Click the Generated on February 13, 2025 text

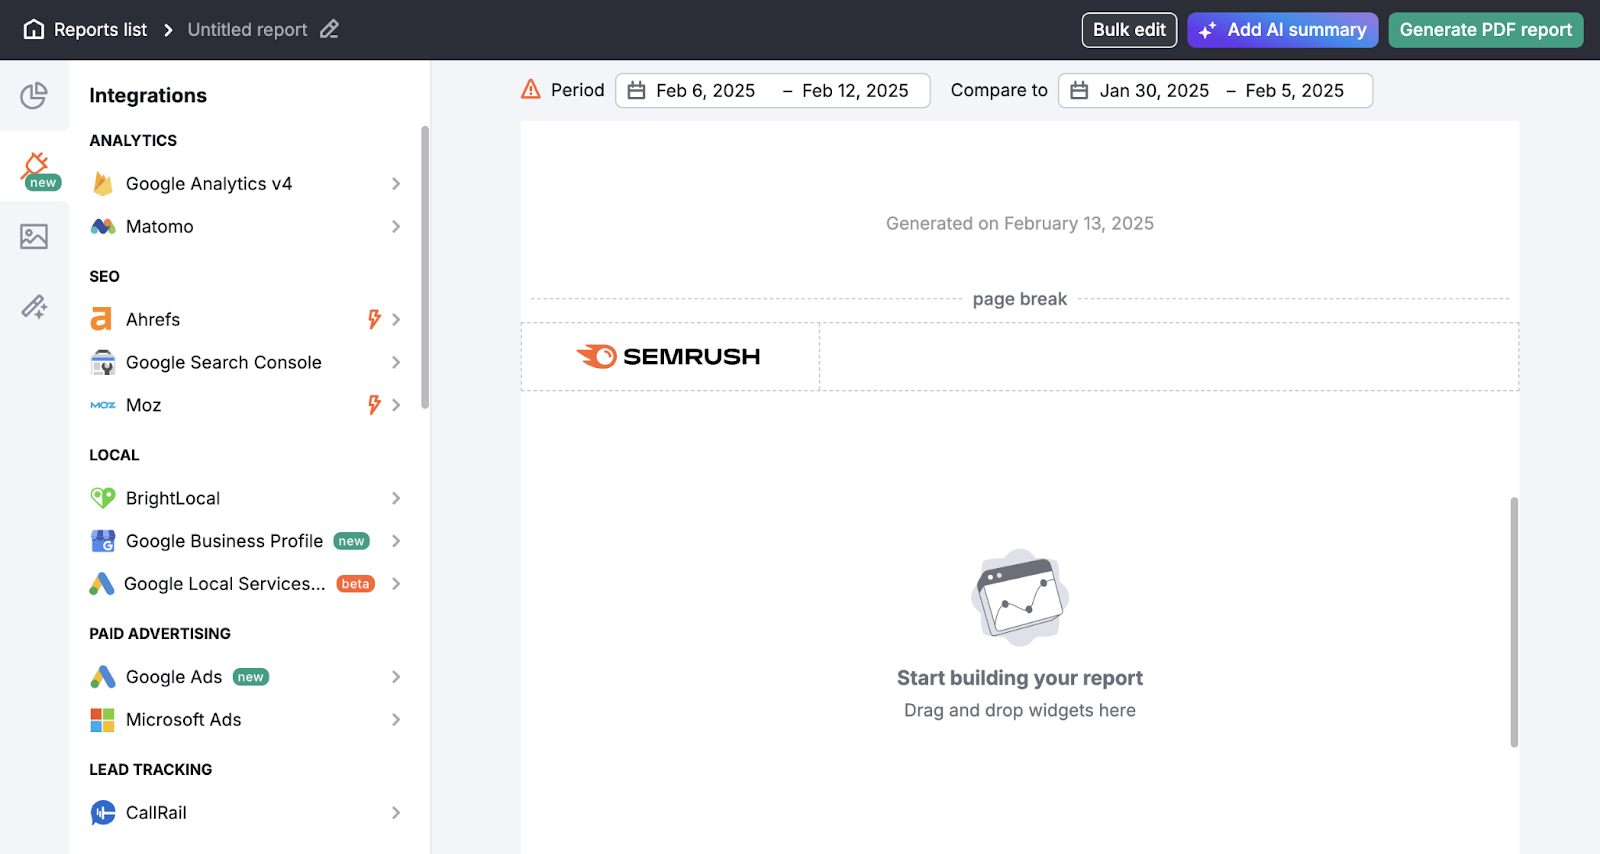1020,224
